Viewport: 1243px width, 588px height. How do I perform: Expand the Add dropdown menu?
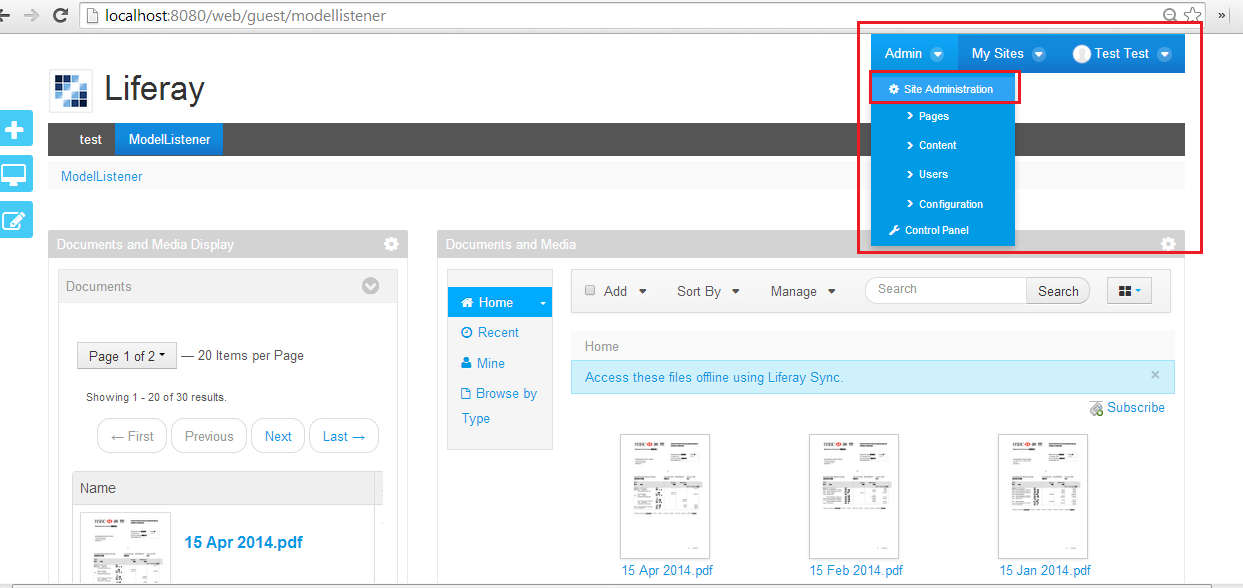point(625,291)
